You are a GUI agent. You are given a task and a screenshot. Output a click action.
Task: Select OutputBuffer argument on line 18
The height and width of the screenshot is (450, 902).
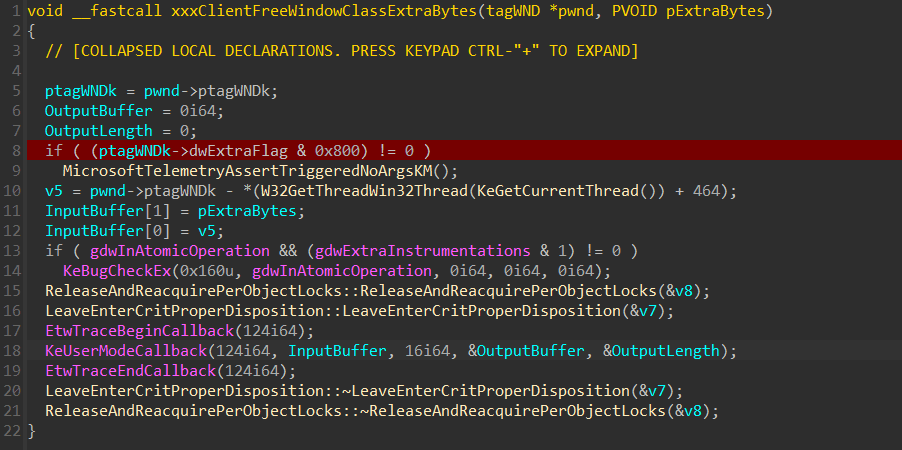click(x=530, y=350)
